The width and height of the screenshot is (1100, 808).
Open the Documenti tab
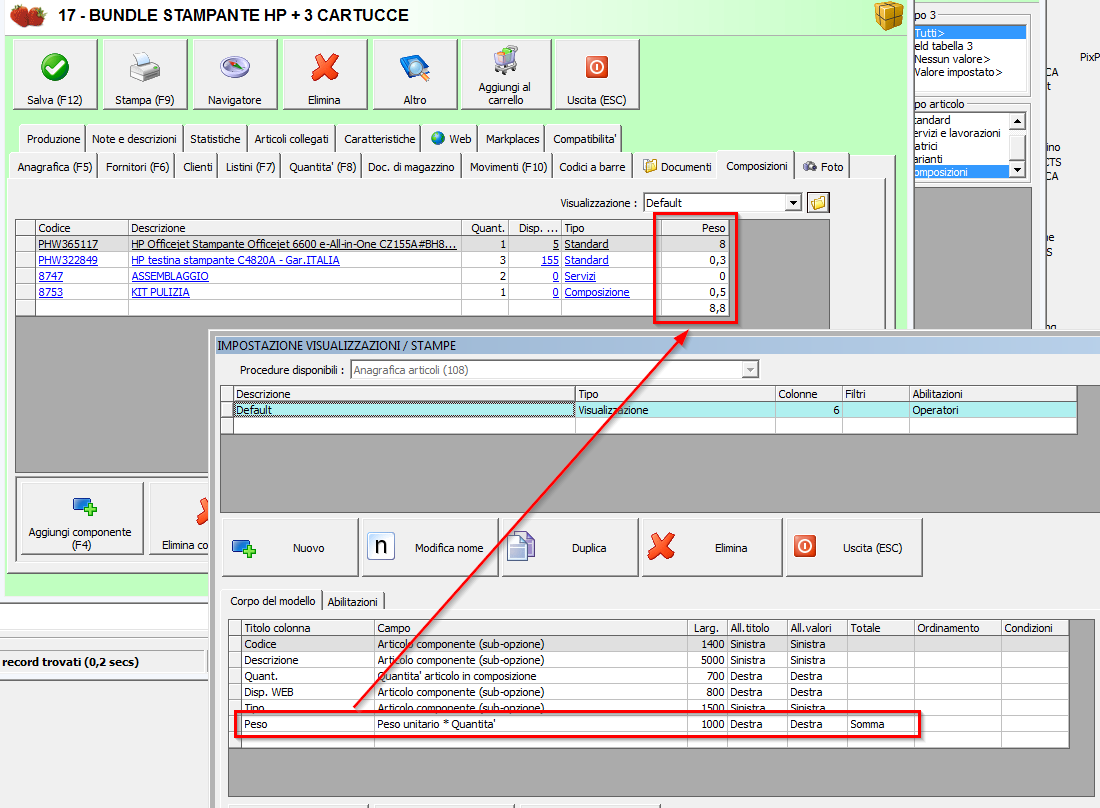point(677,167)
